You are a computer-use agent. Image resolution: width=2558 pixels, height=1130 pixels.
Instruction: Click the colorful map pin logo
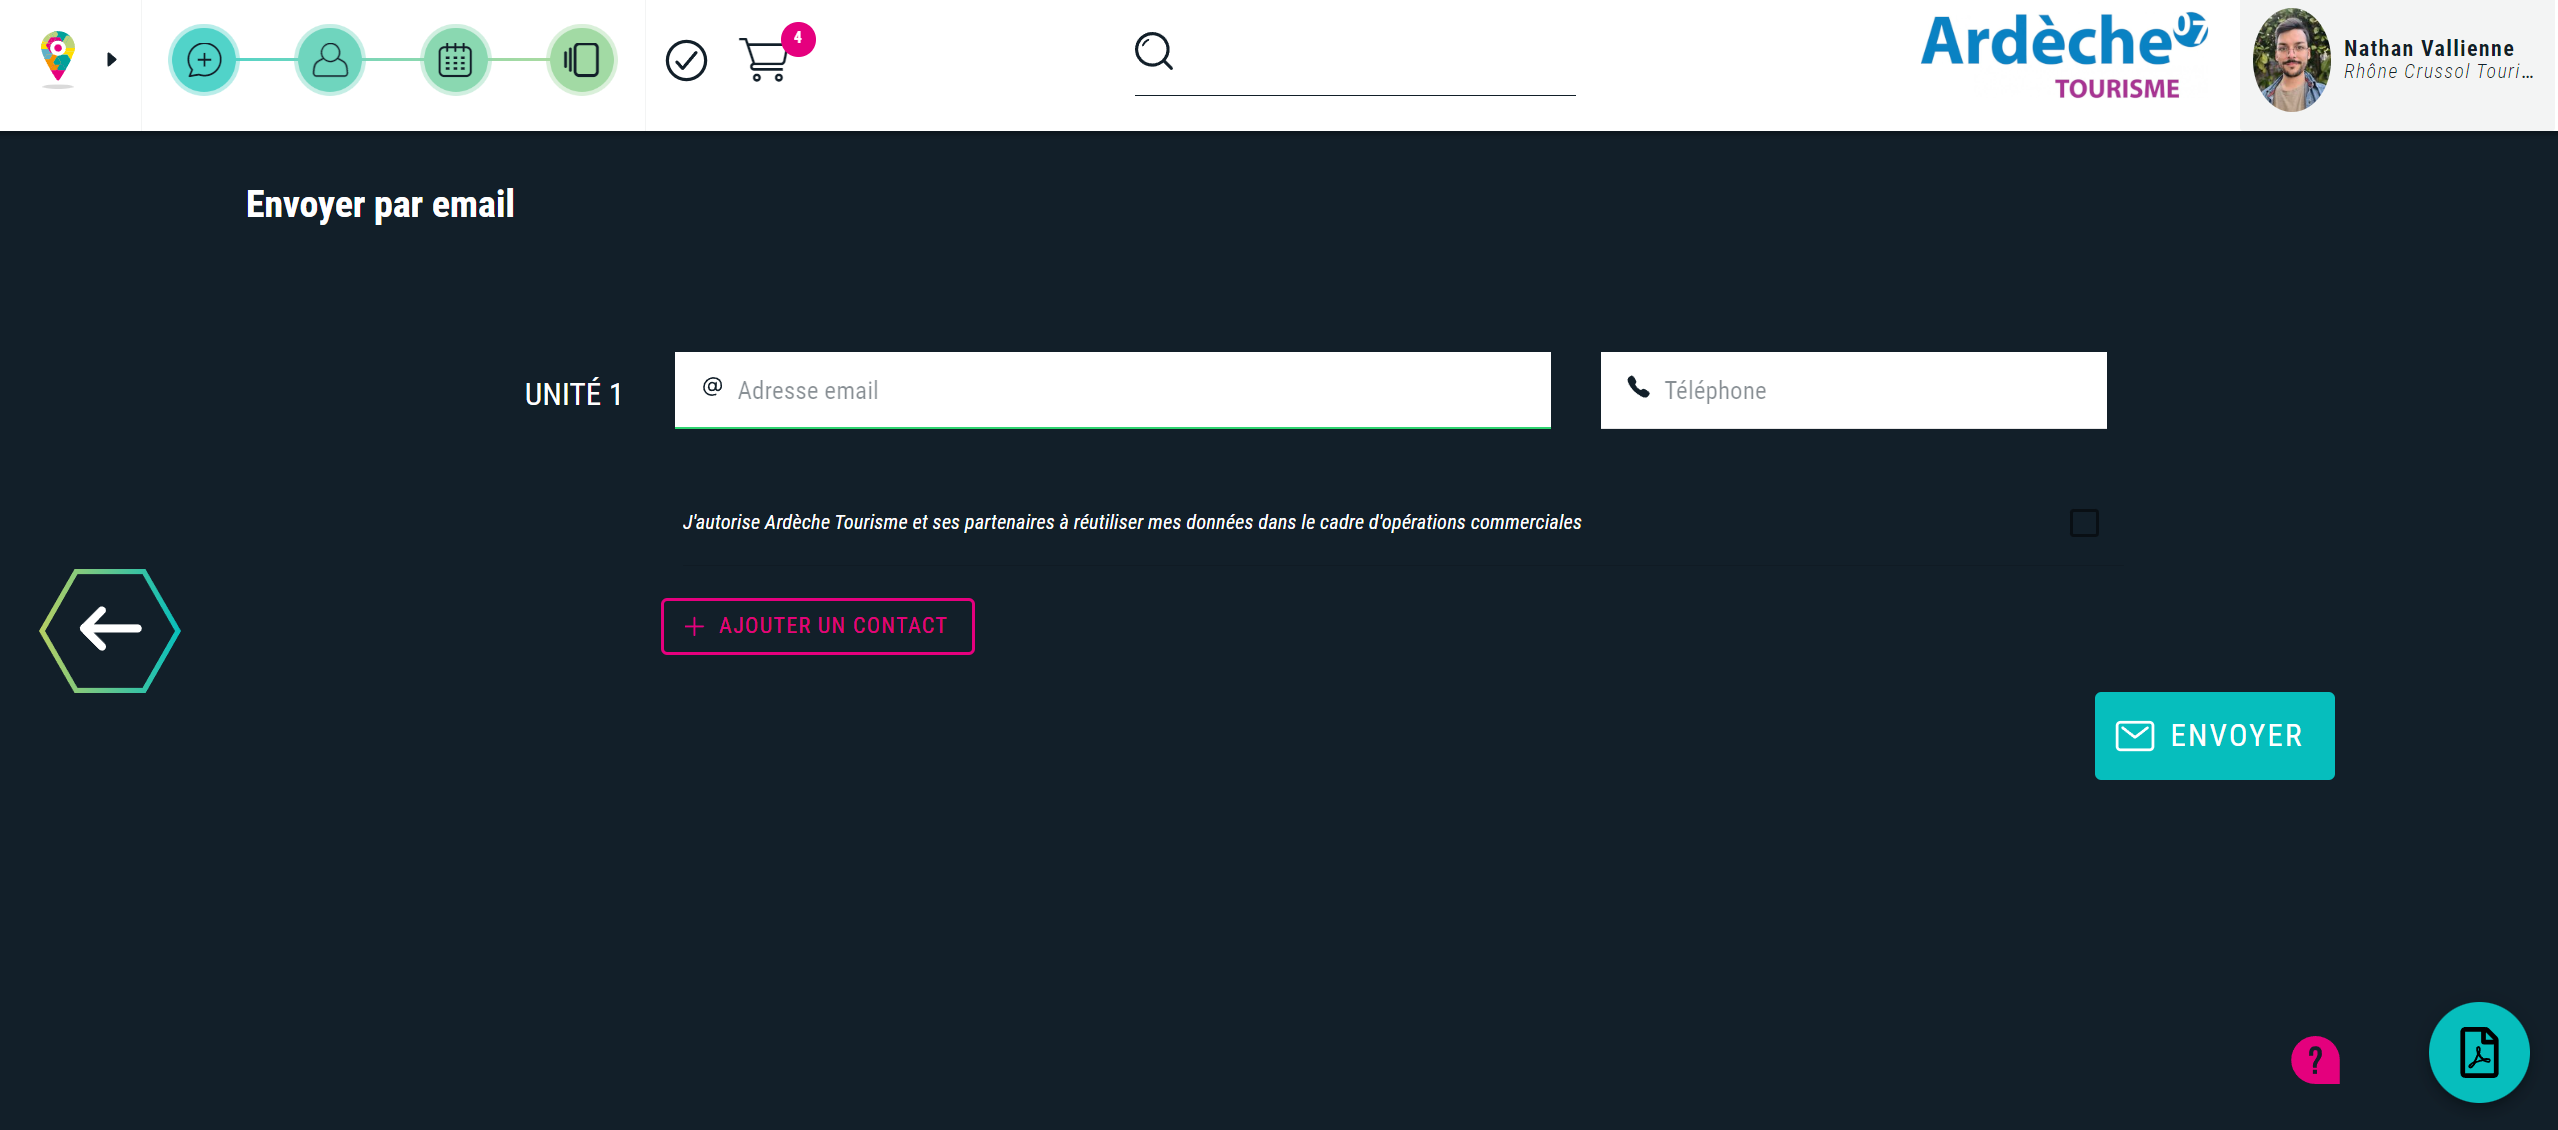(58, 57)
